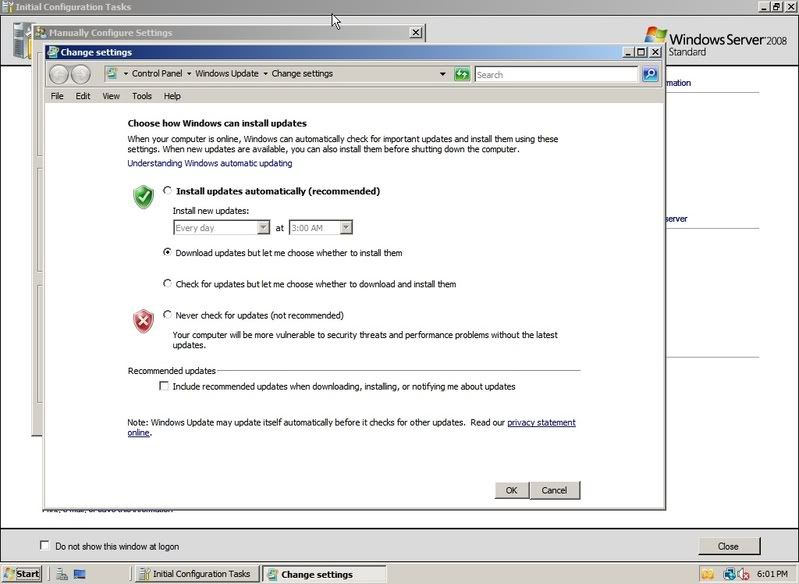Select Never check for updates option
The width and height of the screenshot is (799, 584).
(x=167, y=314)
